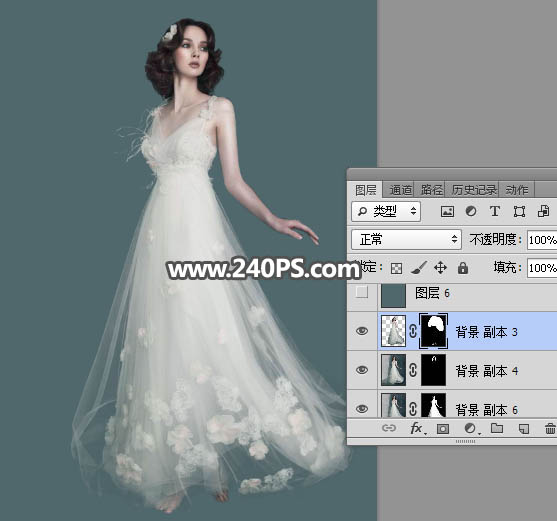
Task: Click the search magnifier in filter box
Action: pos(362,212)
